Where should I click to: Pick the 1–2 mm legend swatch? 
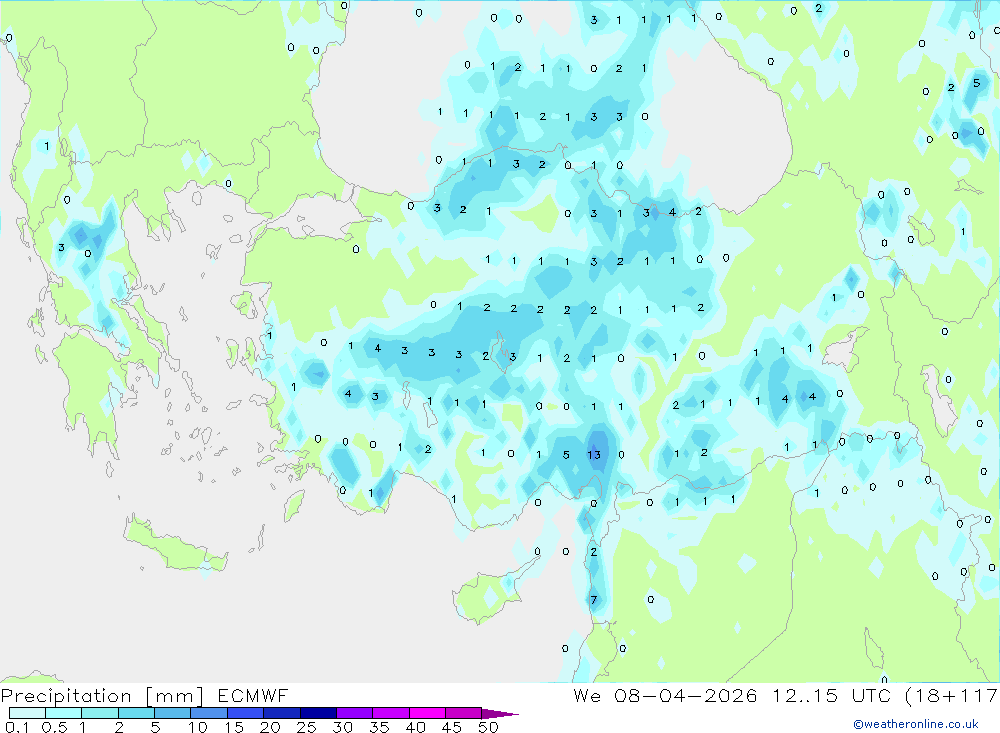100,713
